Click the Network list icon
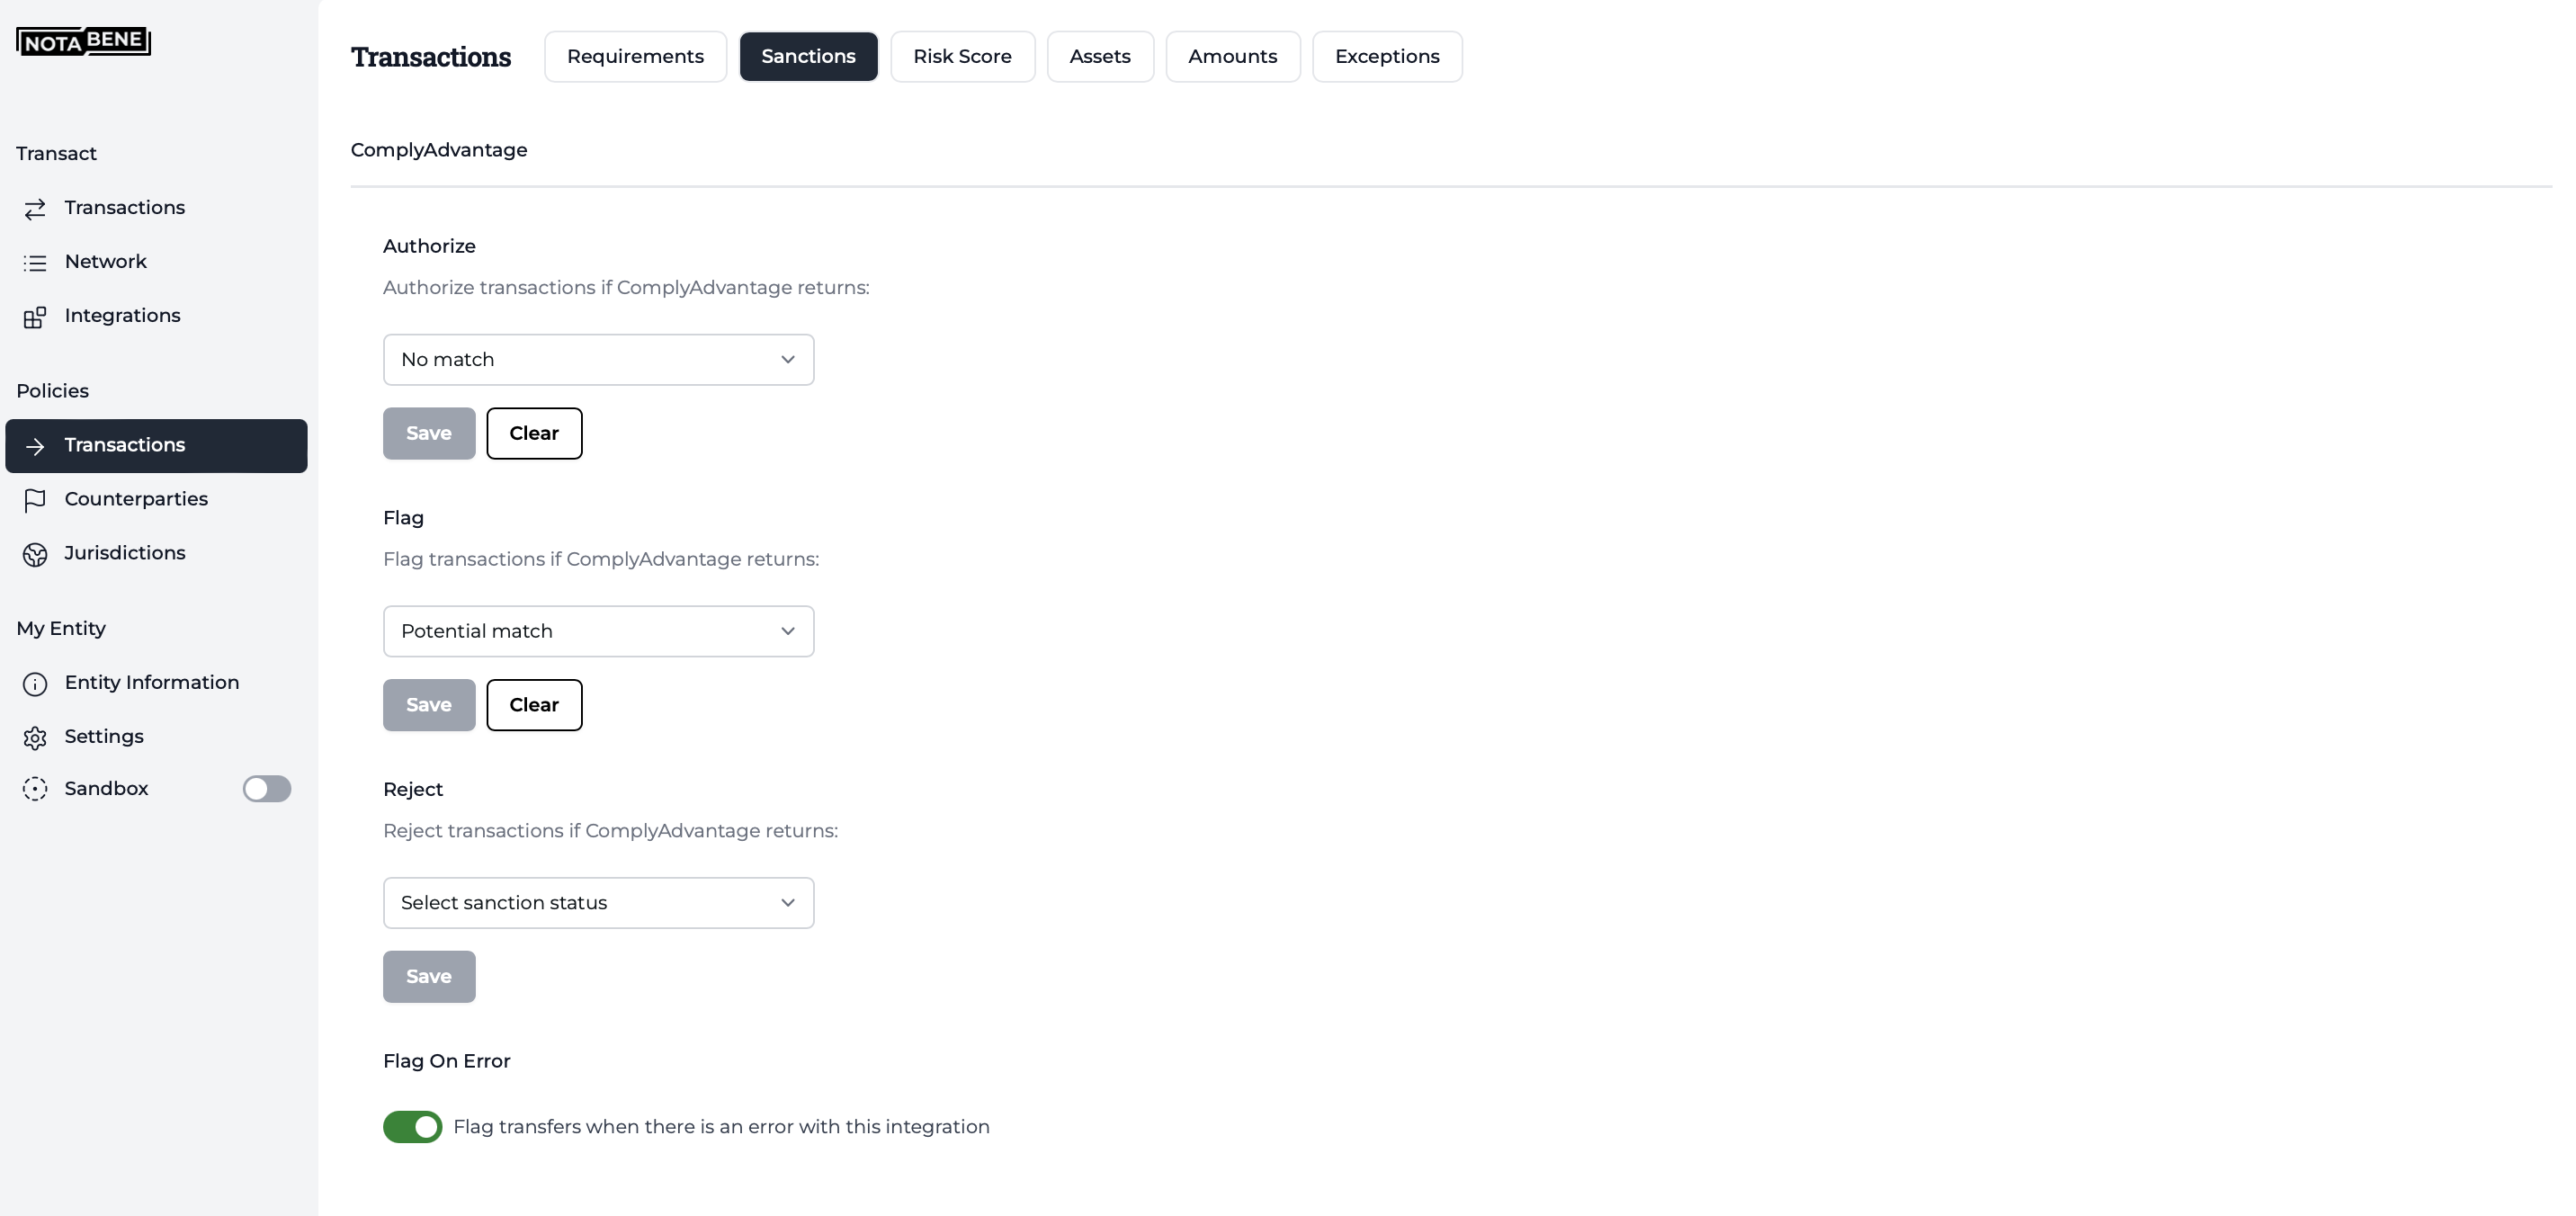The height and width of the screenshot is (1216, 2576). [35, 262]
